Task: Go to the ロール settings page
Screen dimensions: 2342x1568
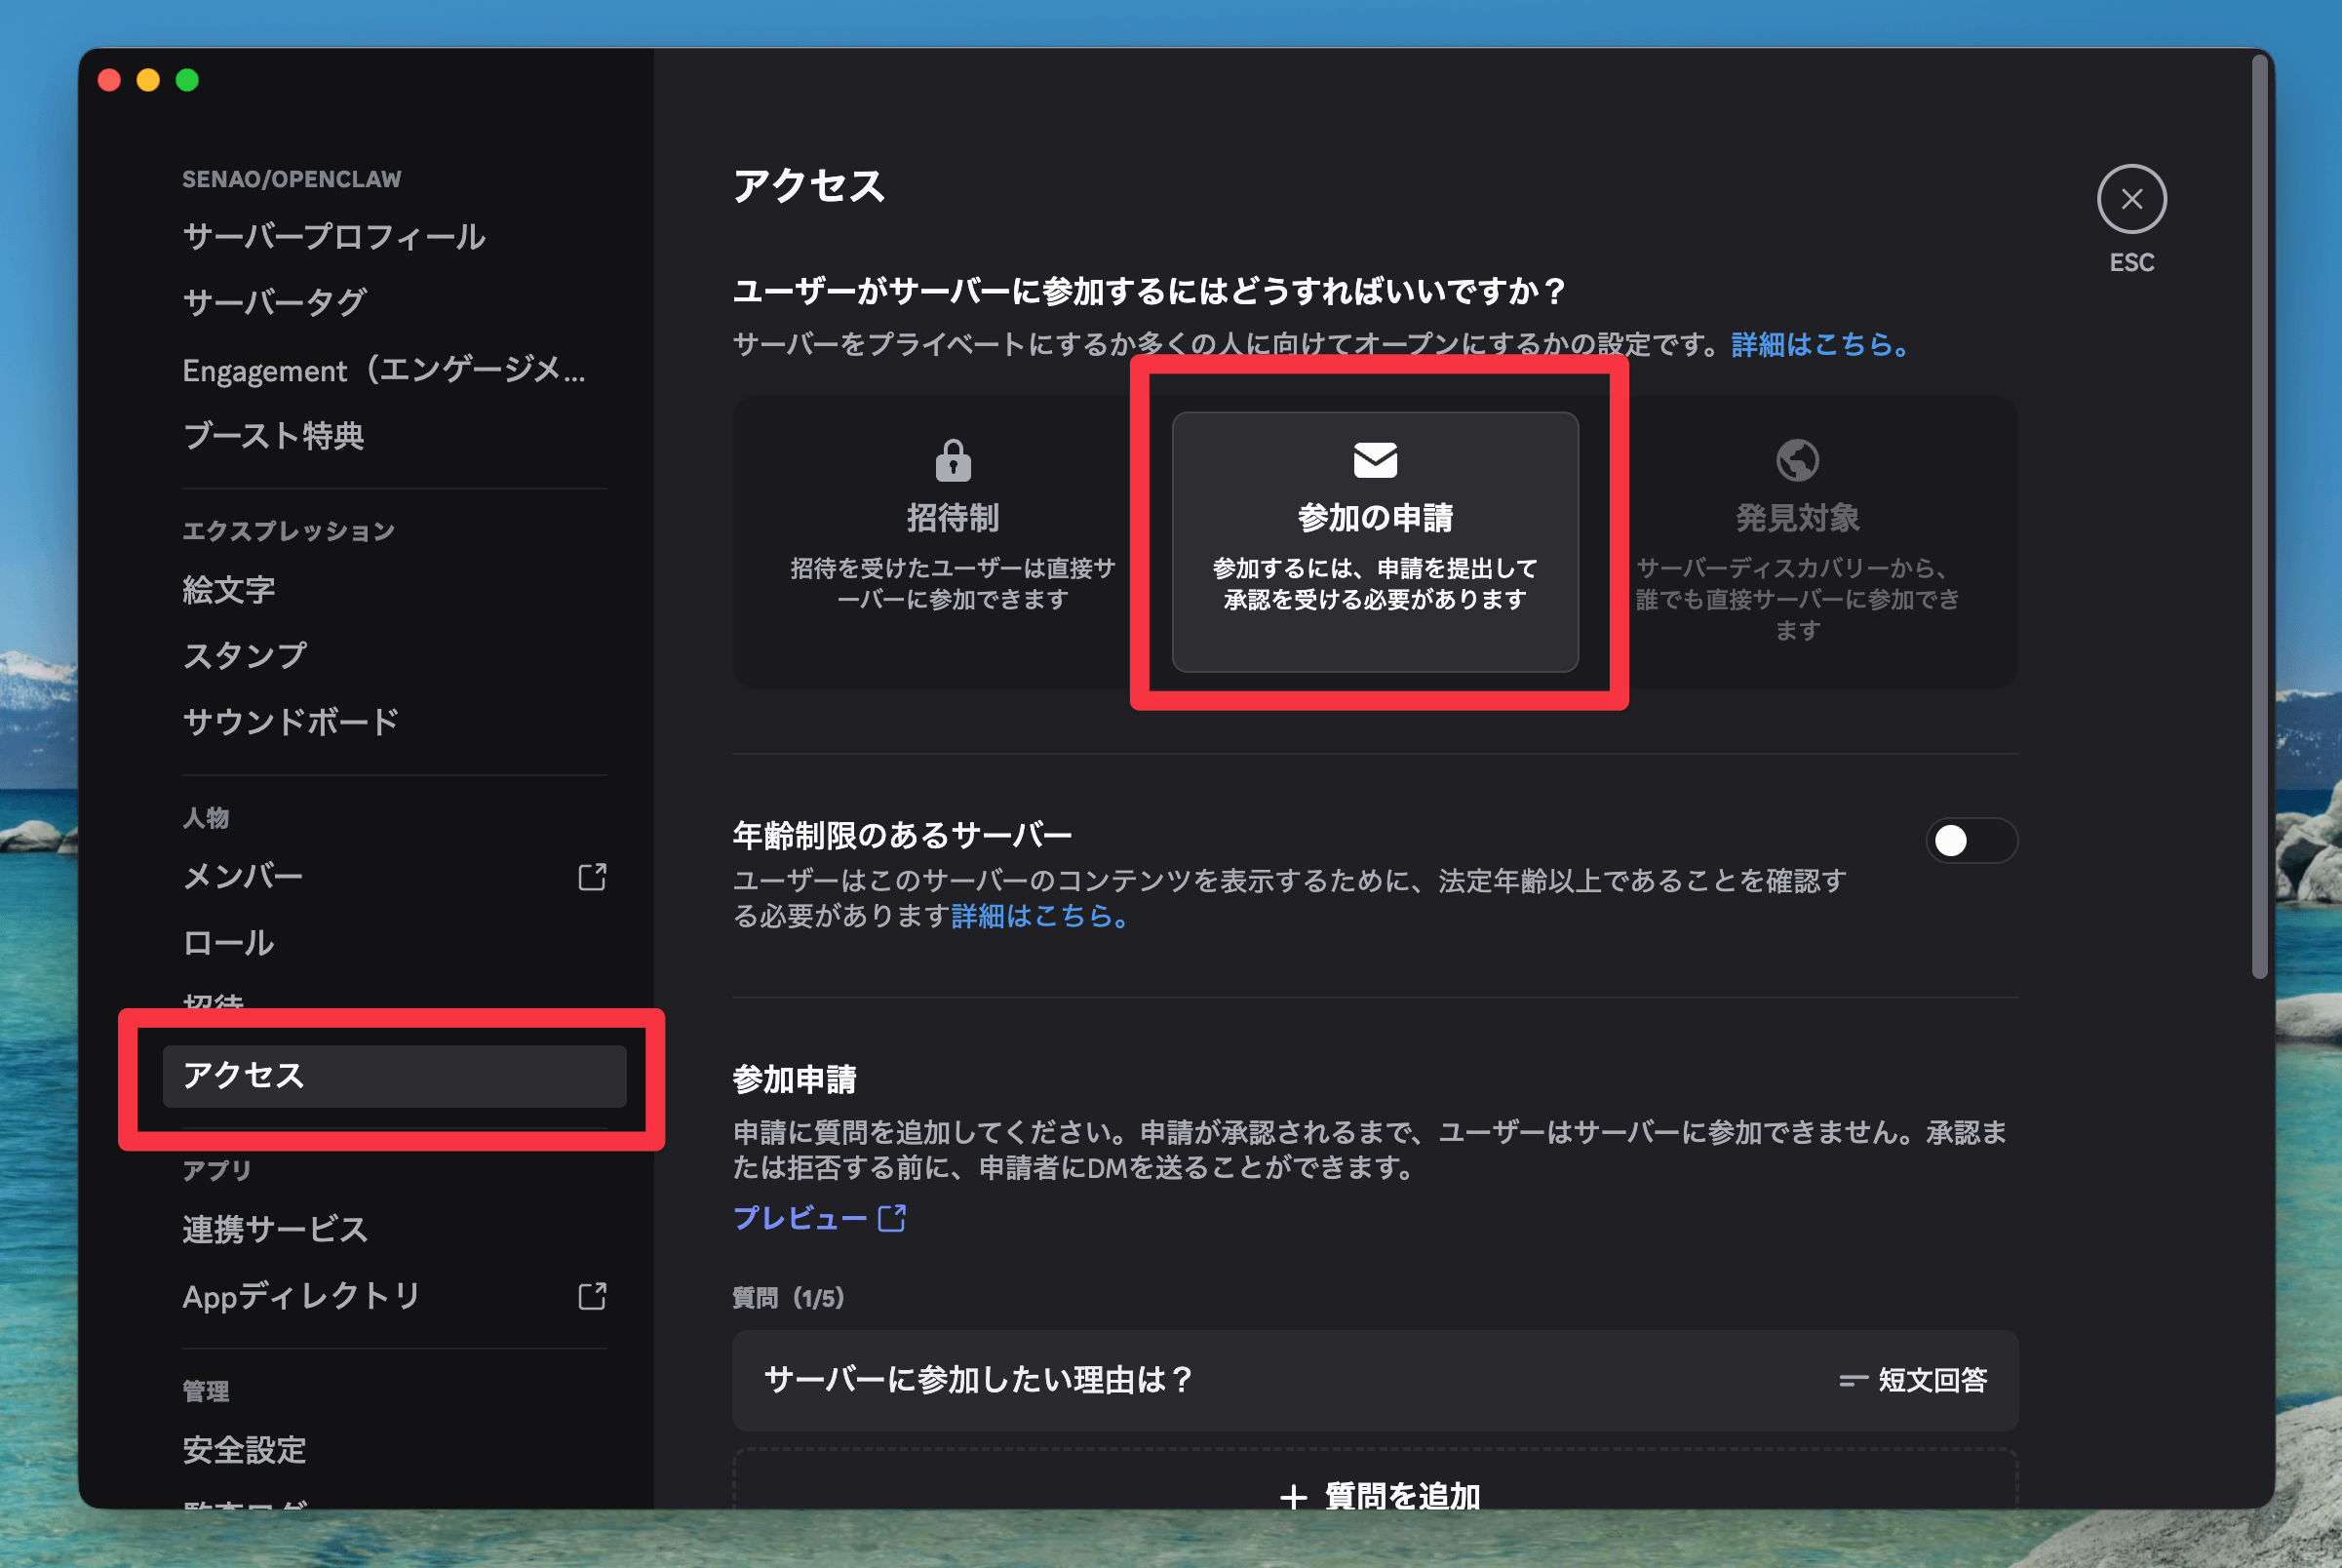Action: [228, 942]
